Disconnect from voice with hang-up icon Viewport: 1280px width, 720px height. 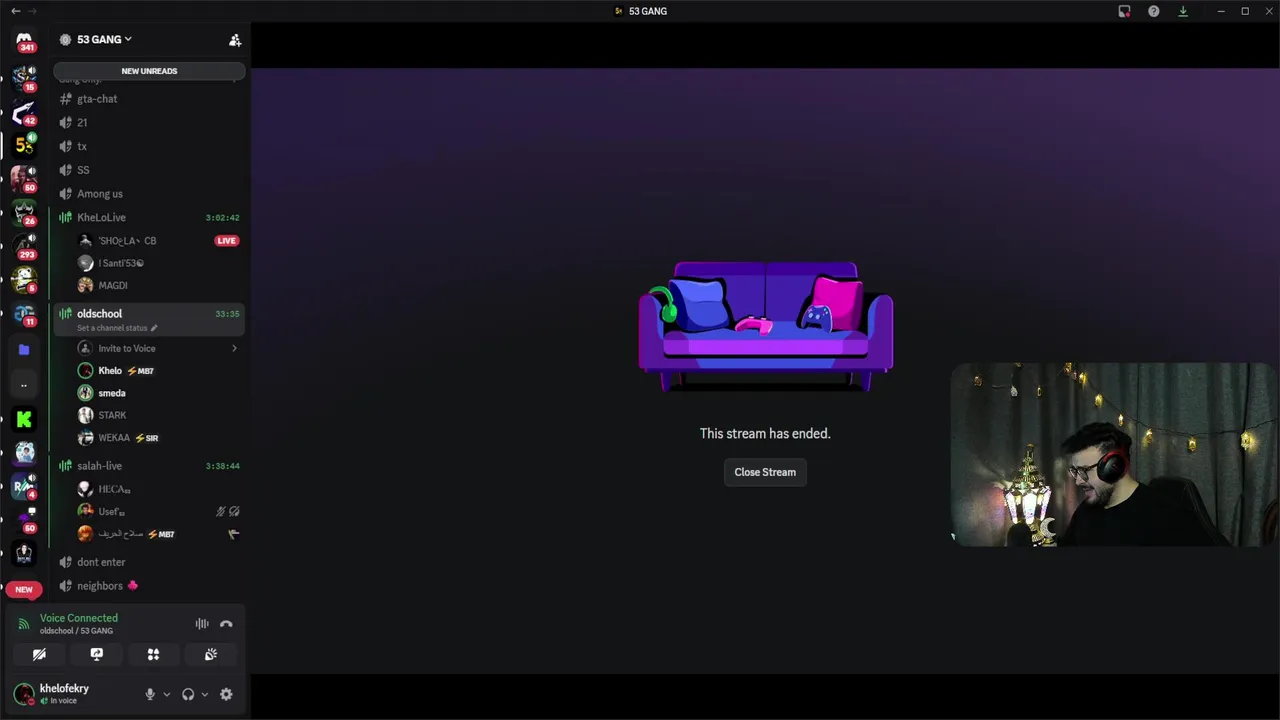coord(226,624)
